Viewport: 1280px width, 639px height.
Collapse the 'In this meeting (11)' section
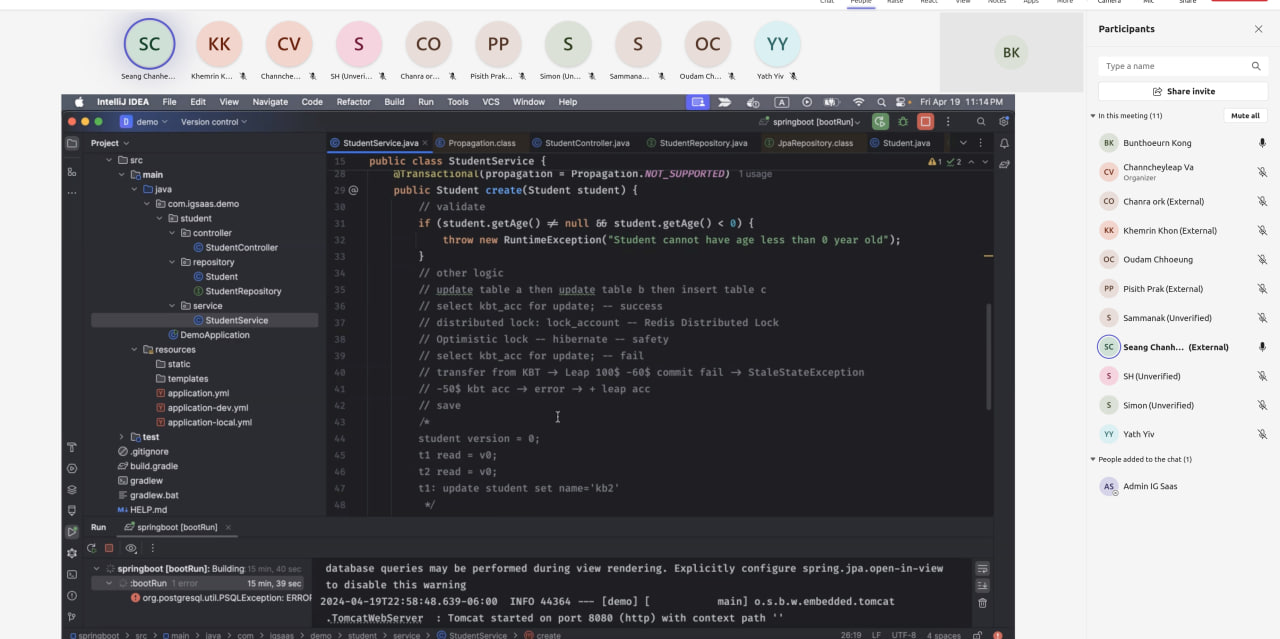[x=1093, y=116]
